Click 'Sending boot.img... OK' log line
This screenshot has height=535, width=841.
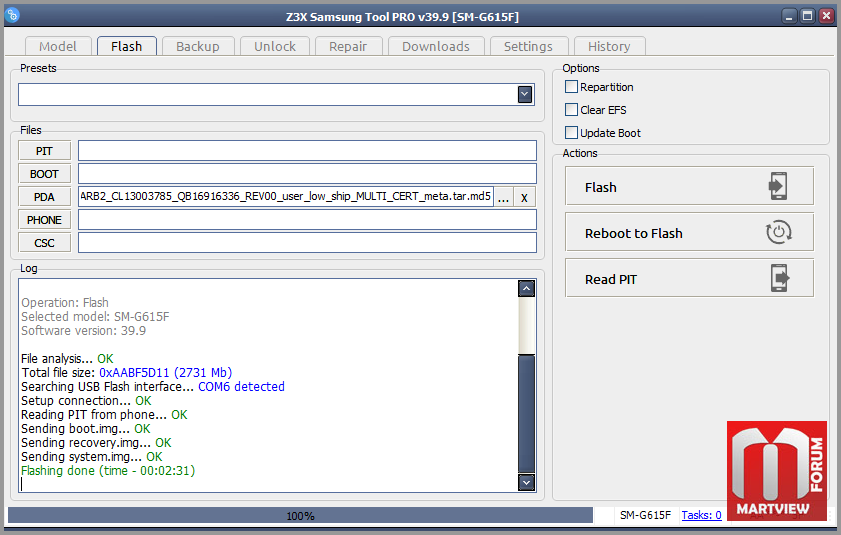pos(86,429)
